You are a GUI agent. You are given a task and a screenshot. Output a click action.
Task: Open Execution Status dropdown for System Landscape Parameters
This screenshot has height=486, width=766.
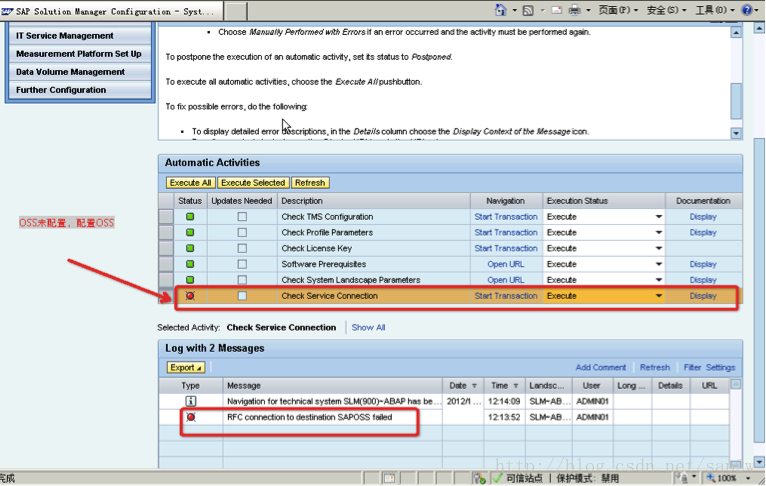[x=659, y=280]
